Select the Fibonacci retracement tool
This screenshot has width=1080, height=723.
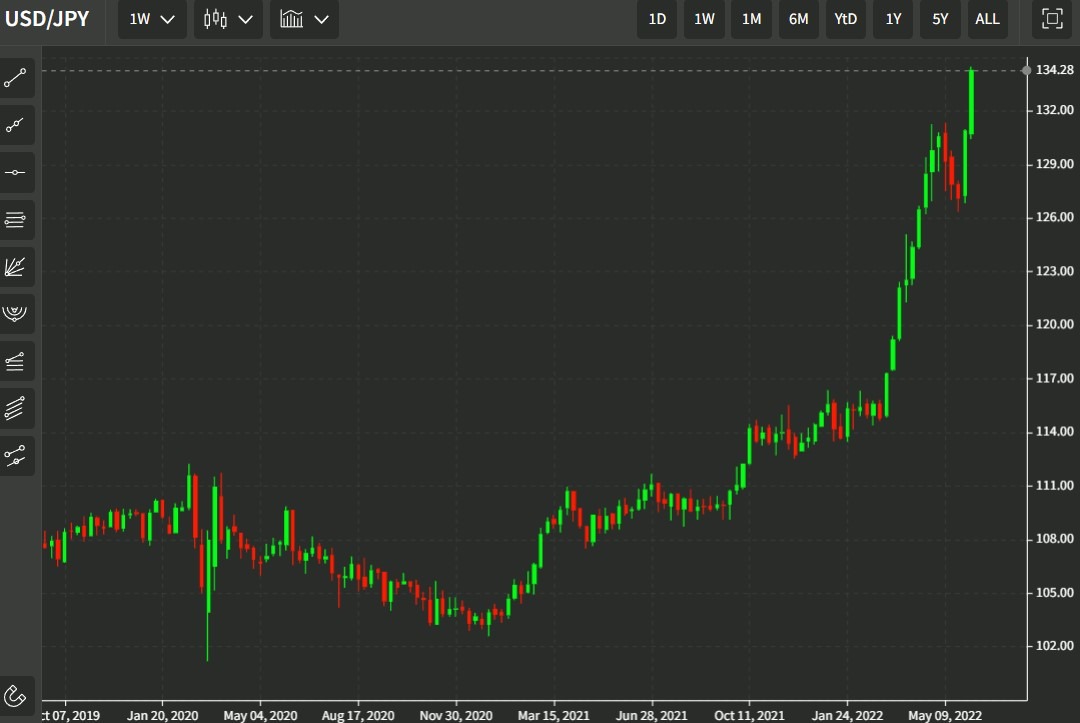click(18, 220)
